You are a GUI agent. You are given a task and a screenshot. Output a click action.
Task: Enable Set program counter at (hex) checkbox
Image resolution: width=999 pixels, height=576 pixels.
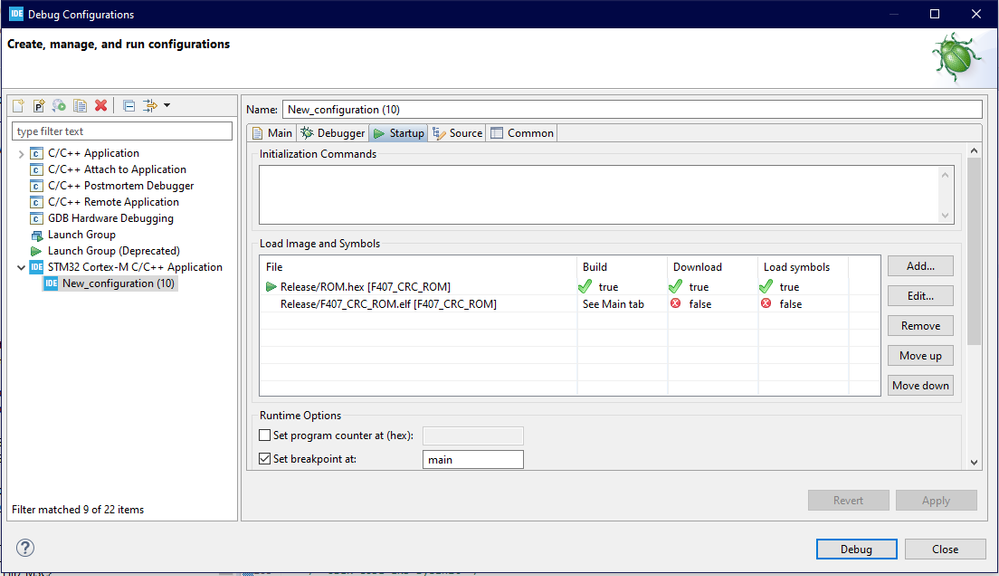click(x=265, y=435)
